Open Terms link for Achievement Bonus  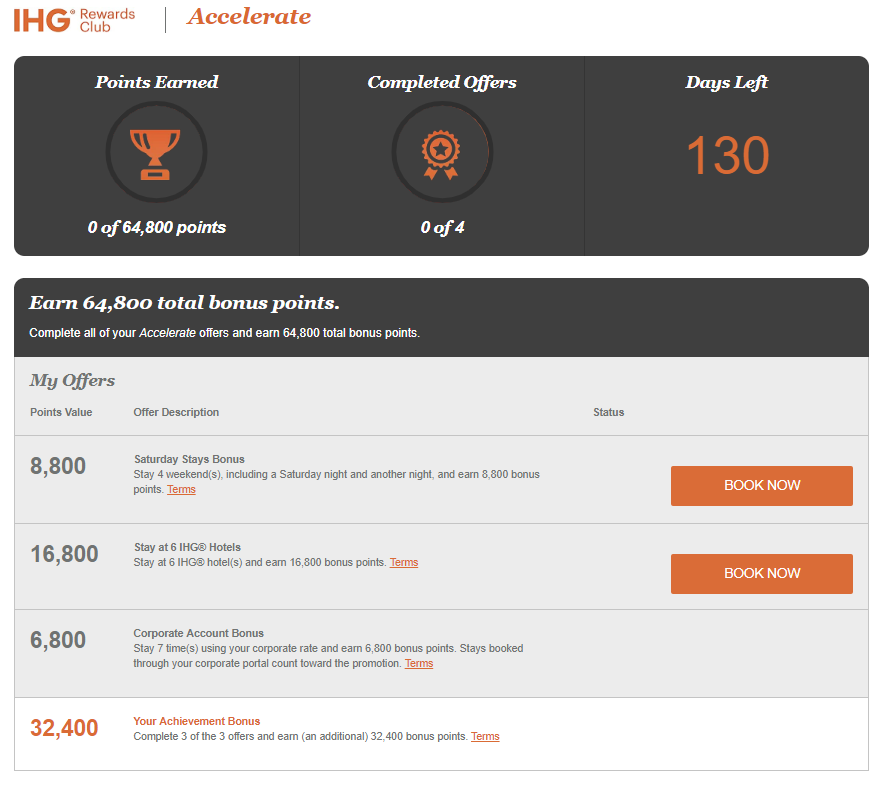[x=485, y=736]
